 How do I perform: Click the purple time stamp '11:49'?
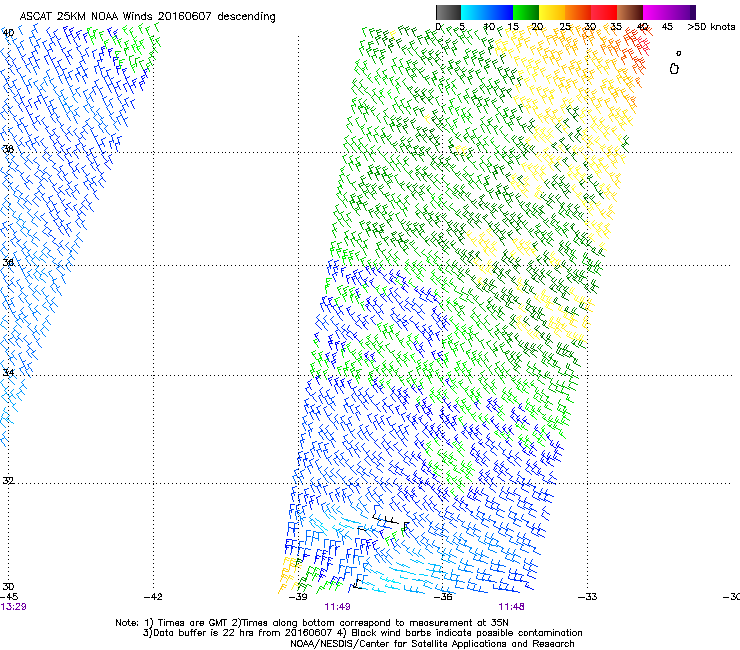[337, 607]
